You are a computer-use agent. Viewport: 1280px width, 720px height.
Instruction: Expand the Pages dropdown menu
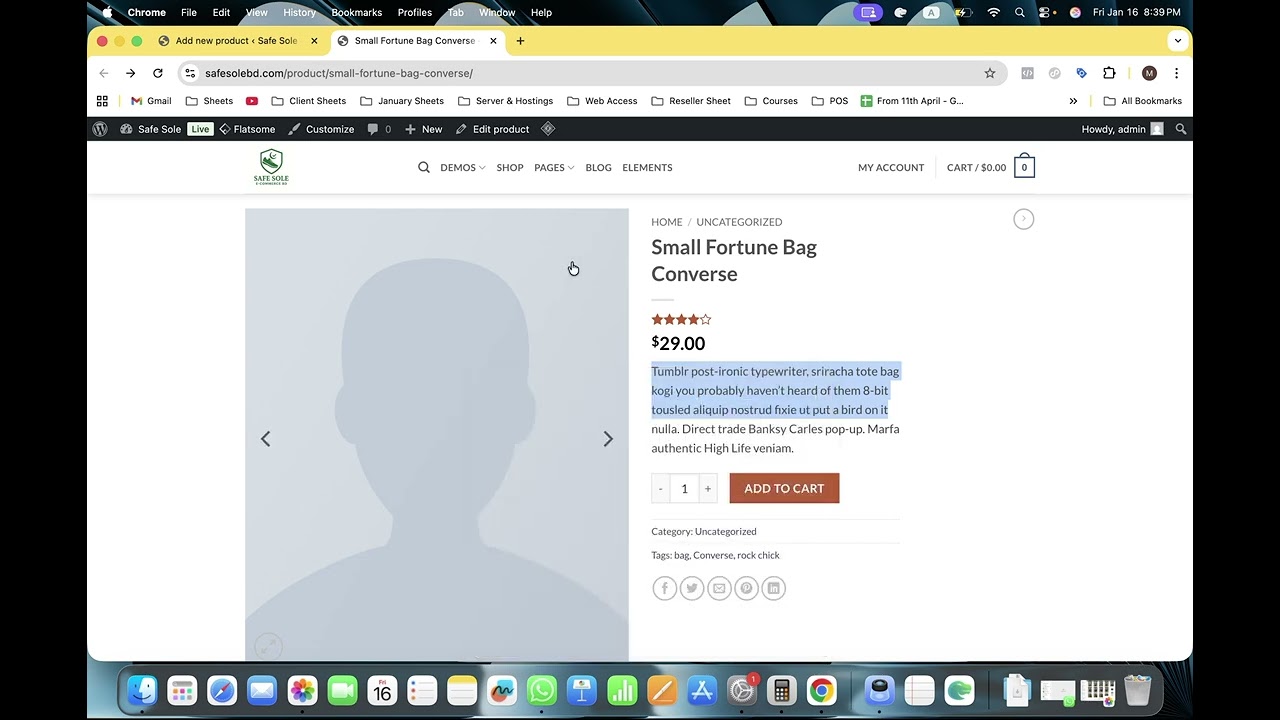(x=554, y=168)
